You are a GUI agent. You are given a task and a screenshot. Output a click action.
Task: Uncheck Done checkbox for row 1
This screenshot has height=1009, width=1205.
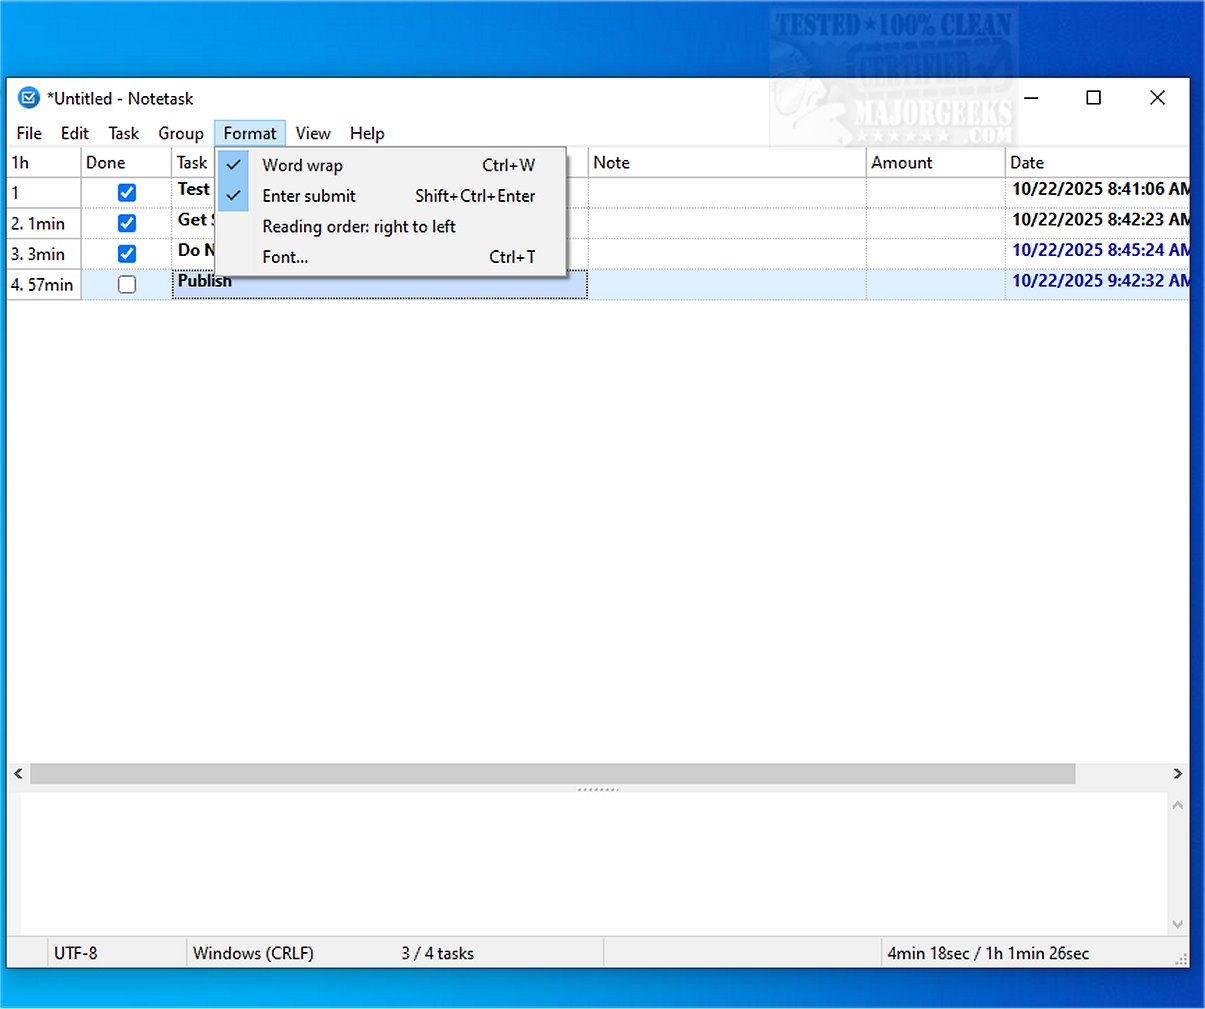pos(127,193)
